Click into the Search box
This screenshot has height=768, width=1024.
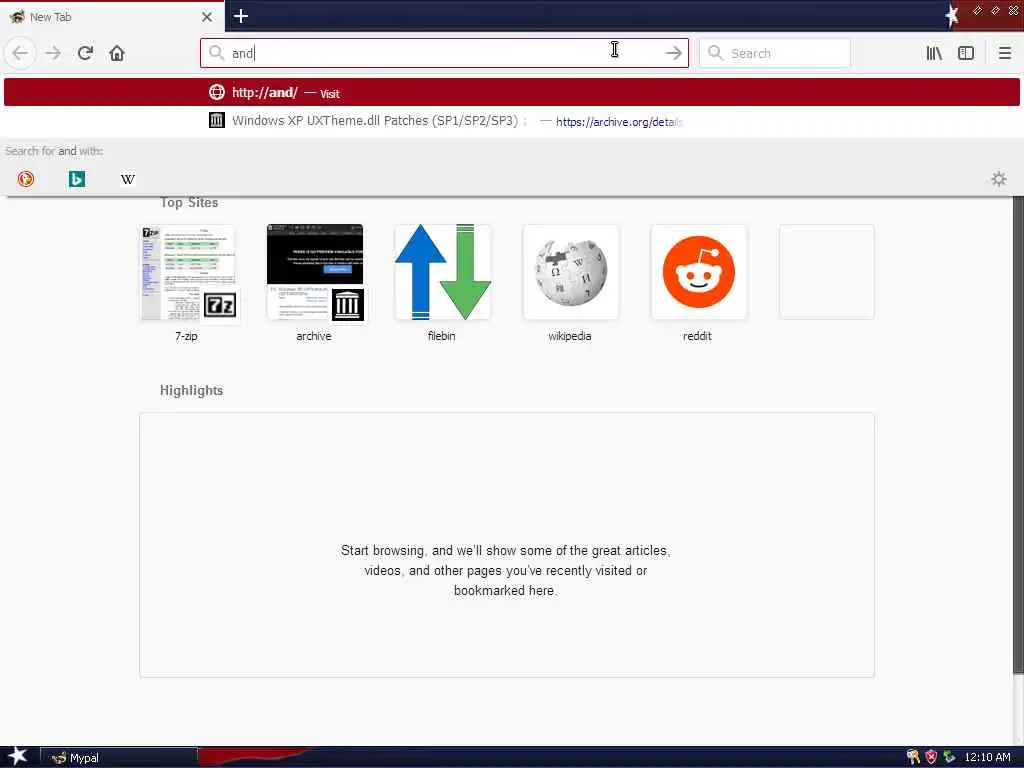pos(775,53)
